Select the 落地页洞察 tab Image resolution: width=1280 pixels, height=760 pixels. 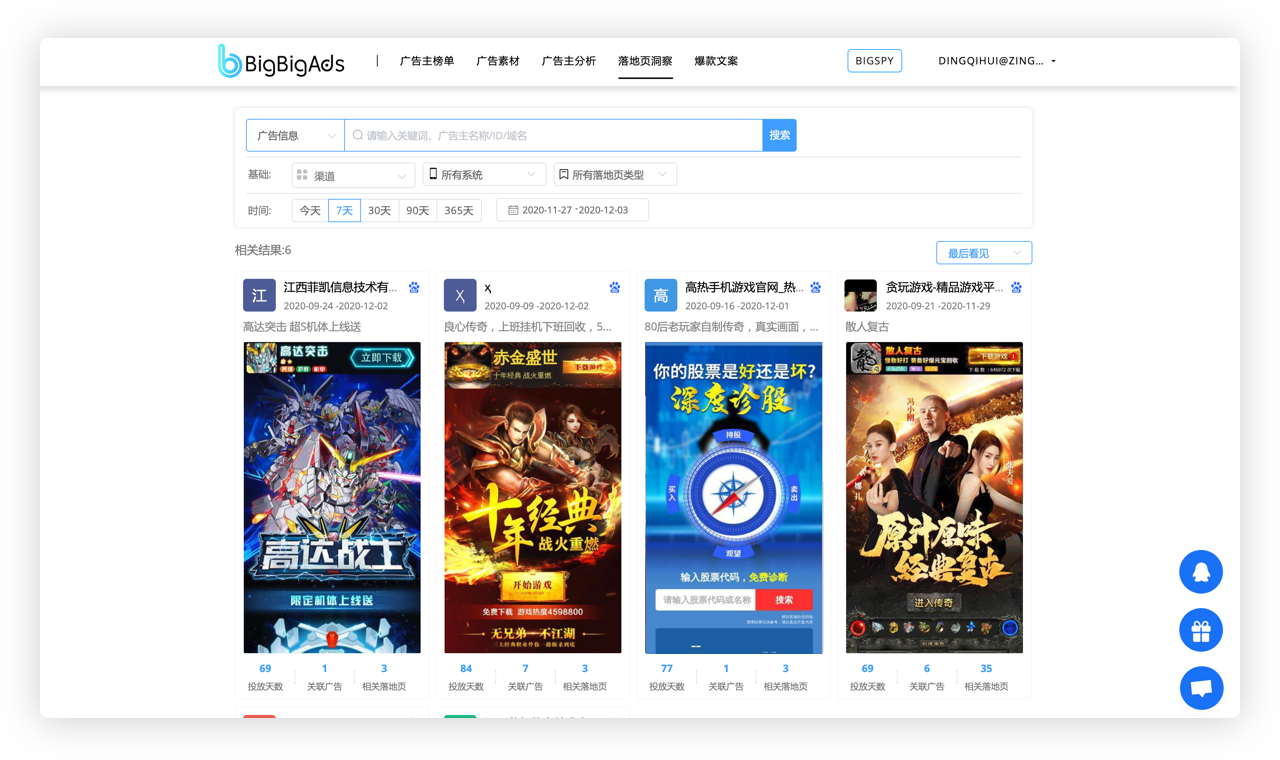645,61
